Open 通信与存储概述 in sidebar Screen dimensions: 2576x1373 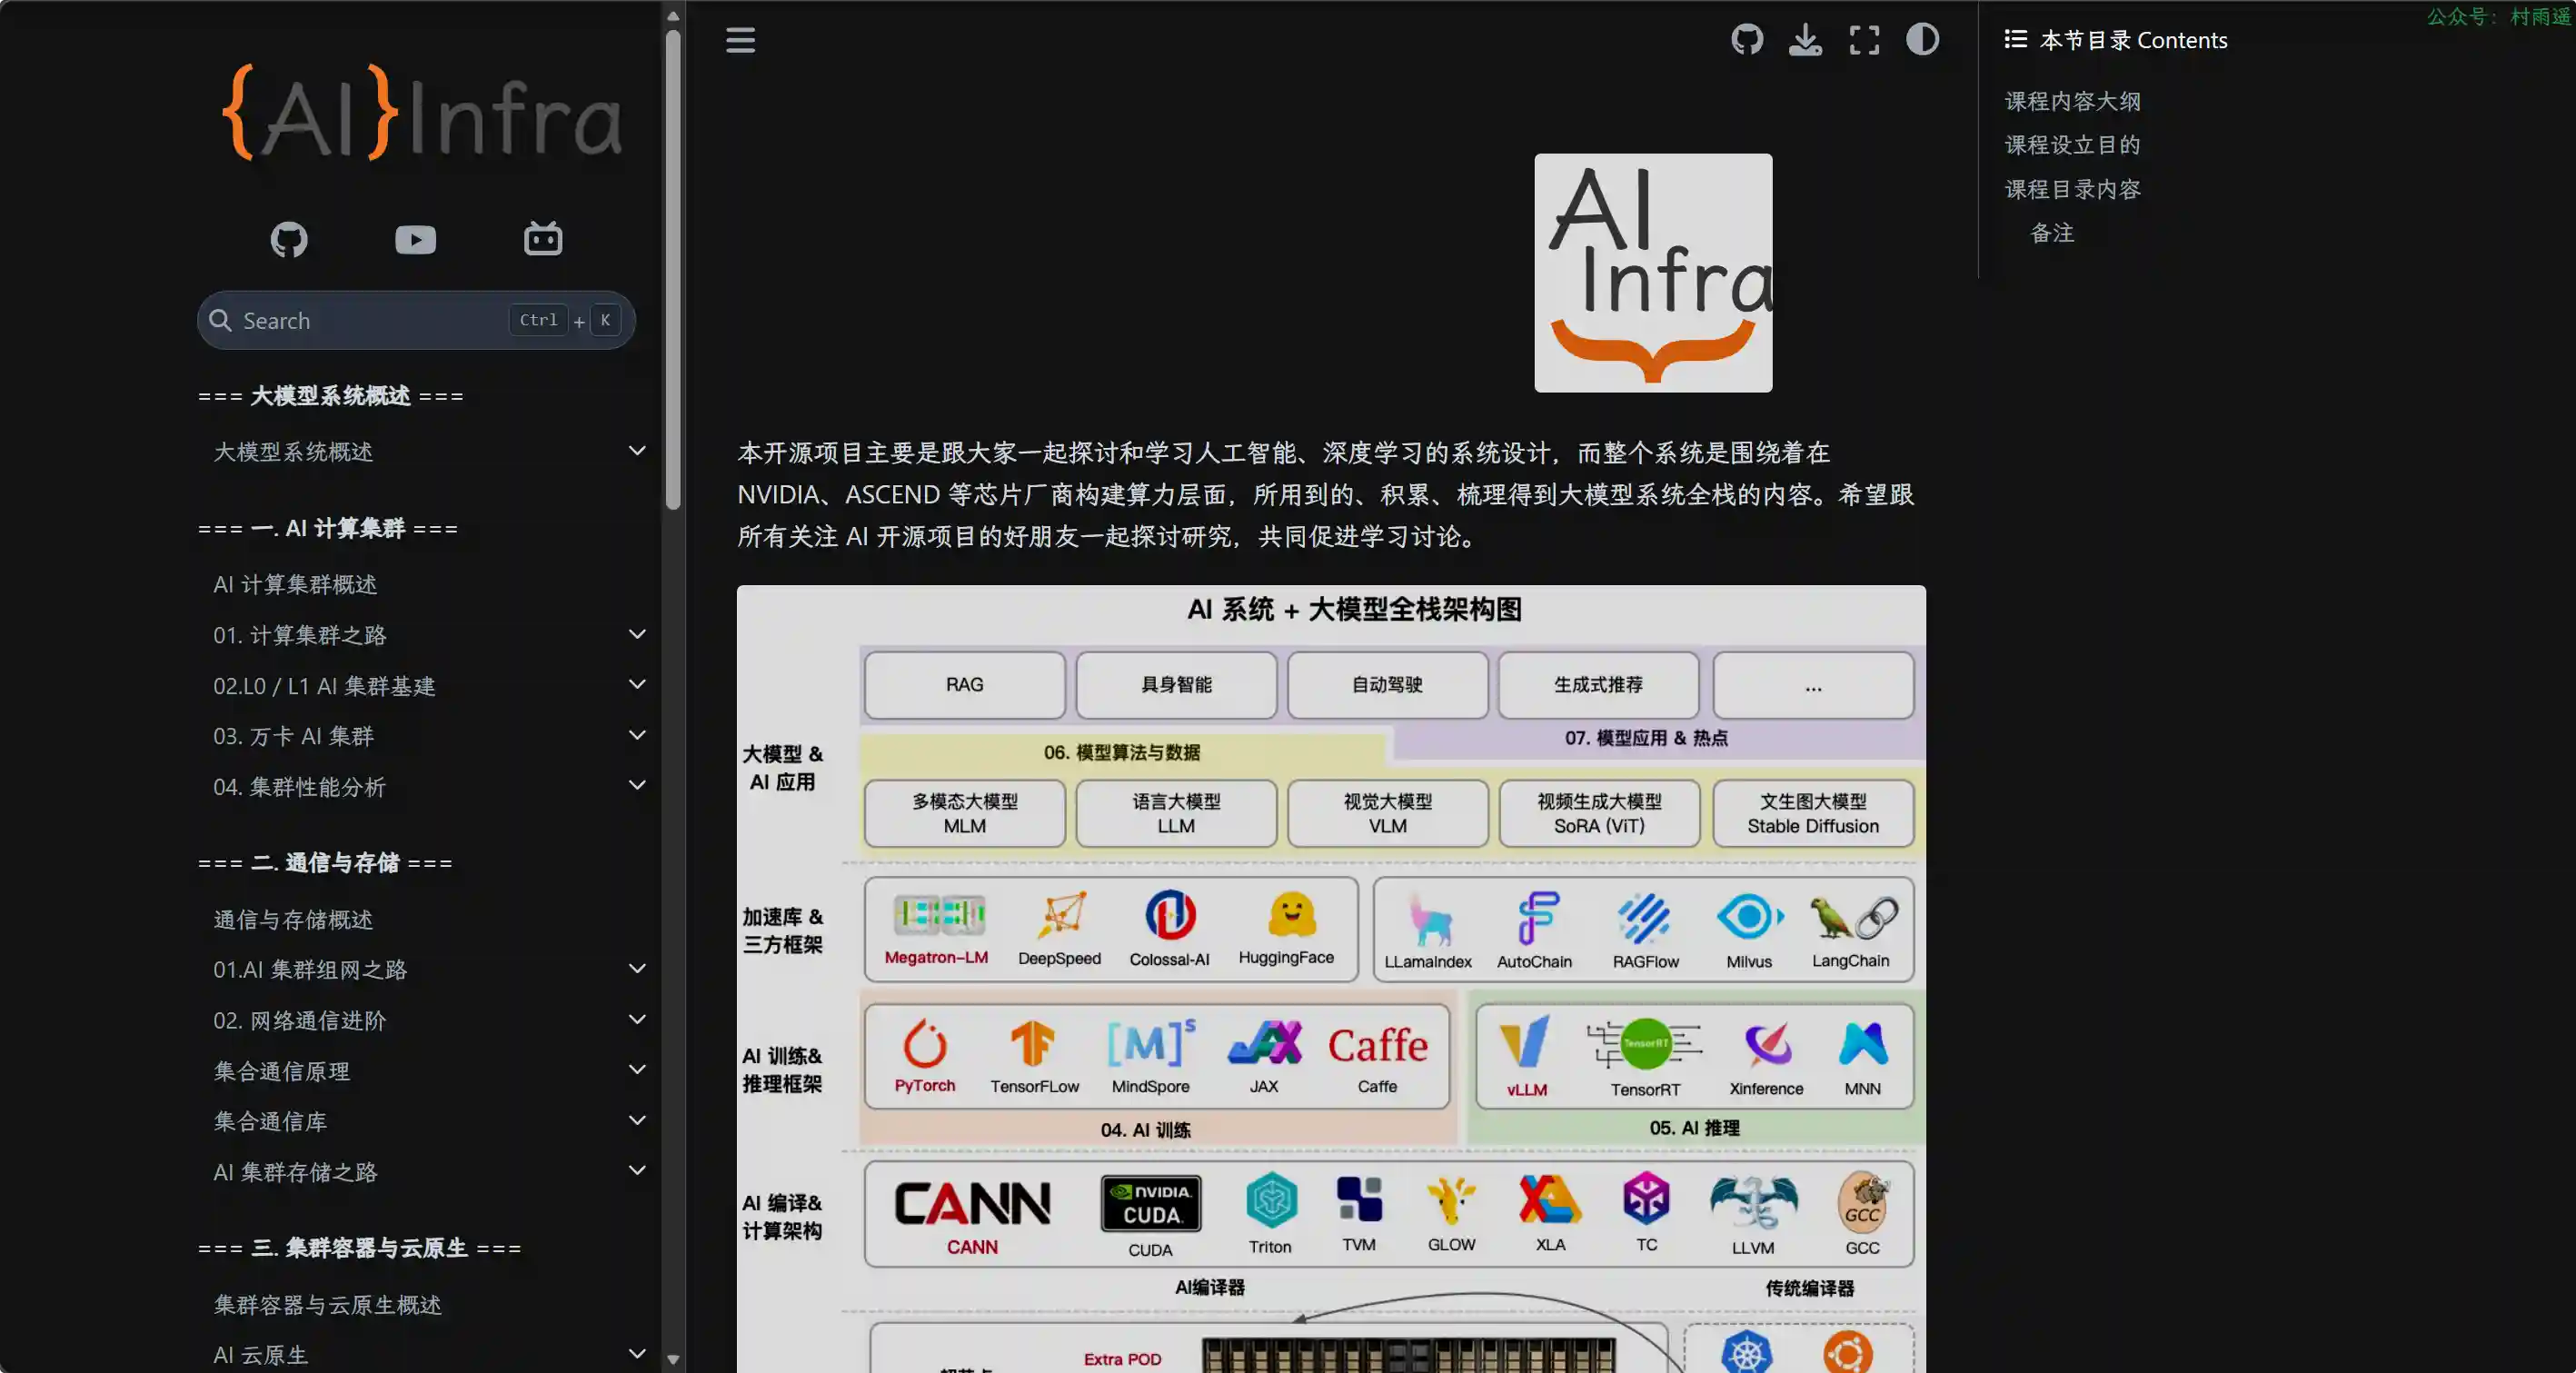(x=293, y=919)
